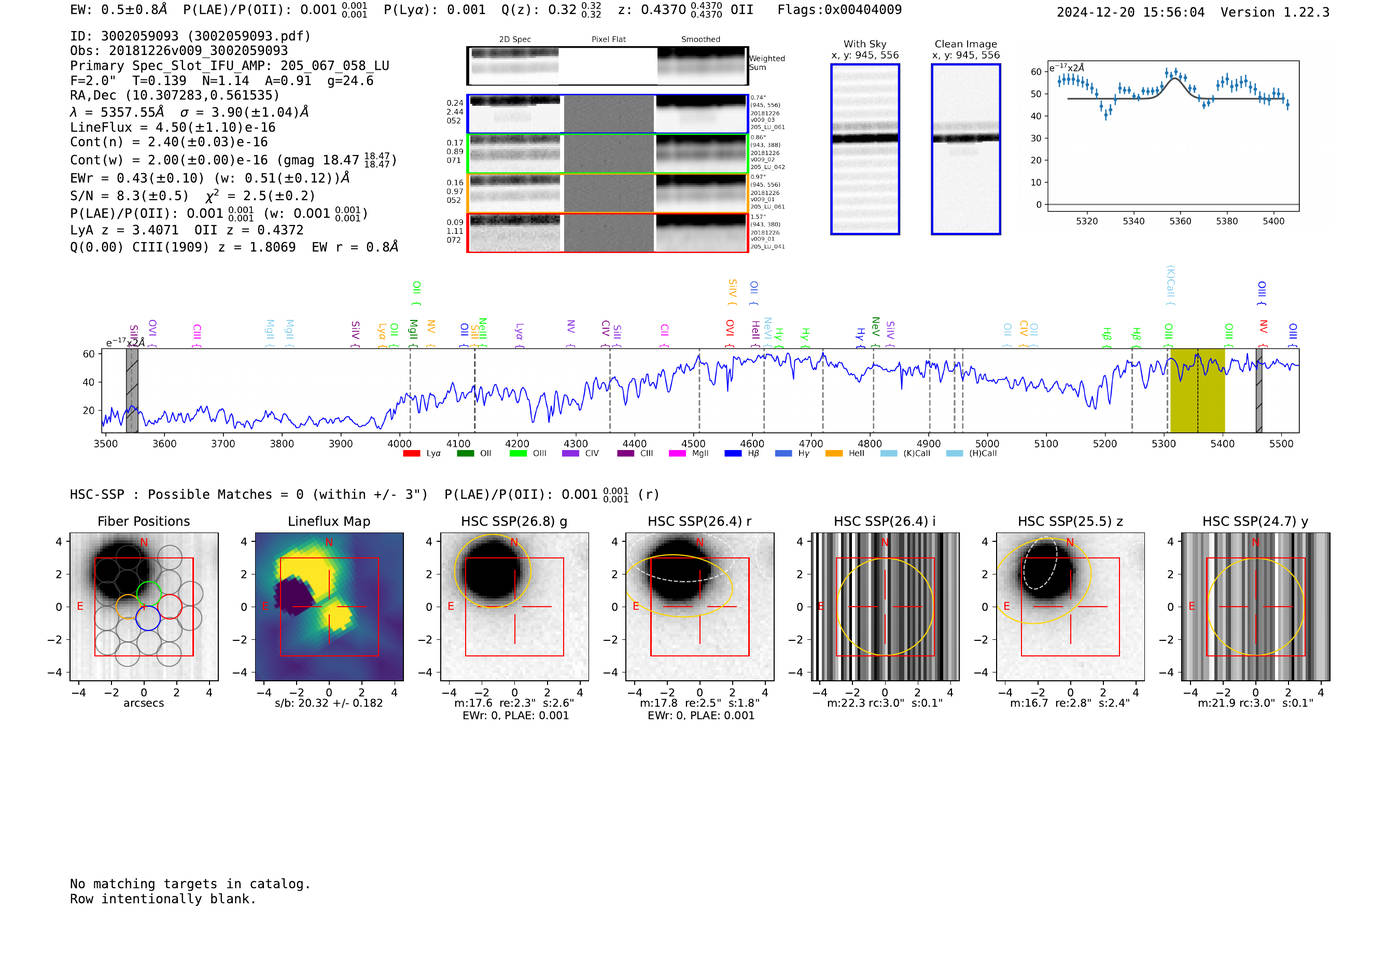This screenshot has width=1400, height=953.
Task: Click the orange HeII legend swatch
Action: 834,454
